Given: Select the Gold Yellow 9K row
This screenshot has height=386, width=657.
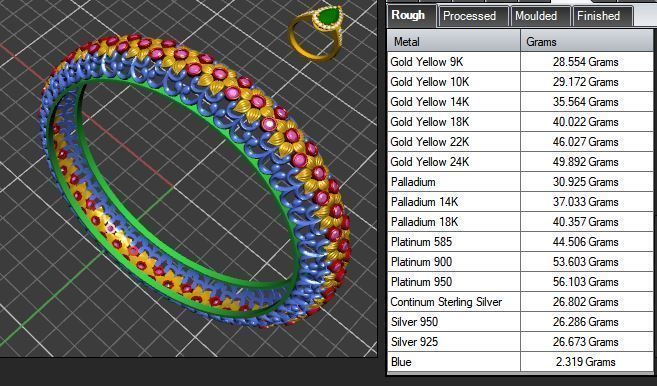Looking at the screenshot, I should (521, 62).
